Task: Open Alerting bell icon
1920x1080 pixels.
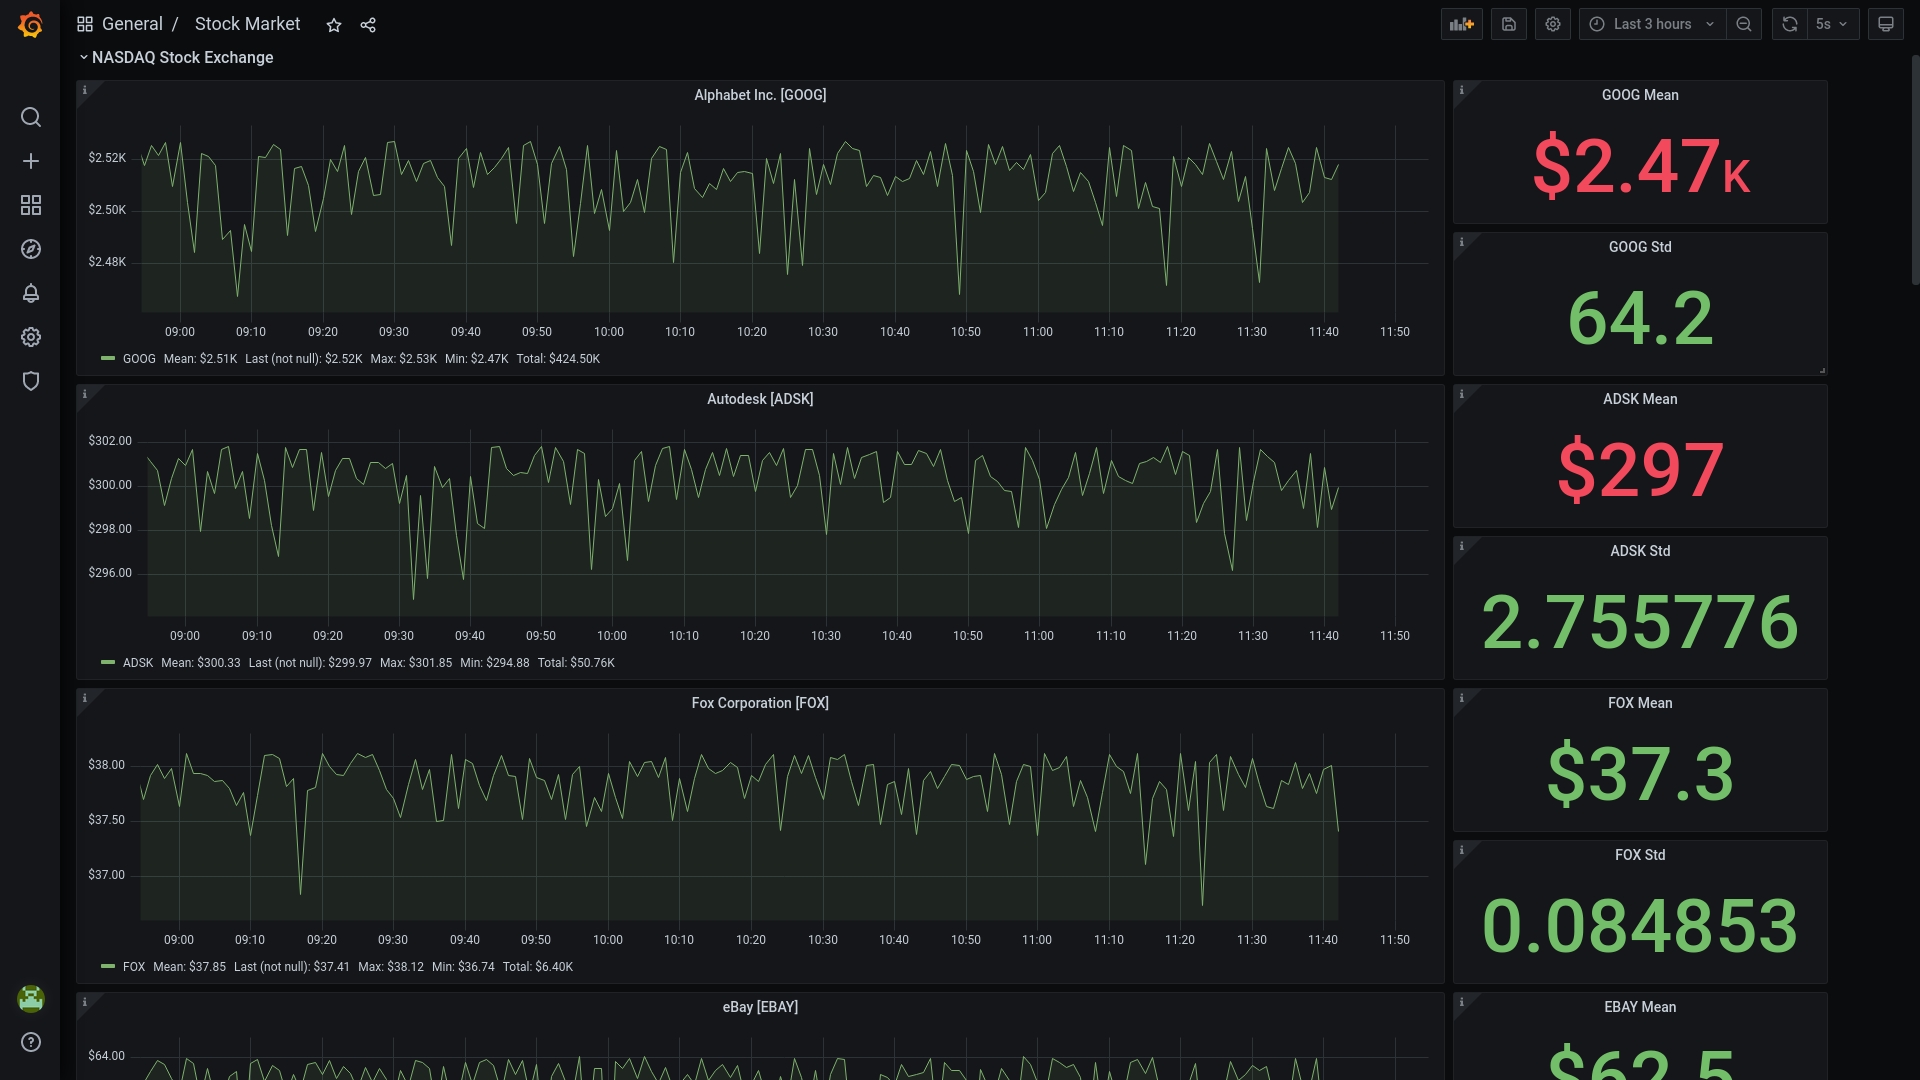Action: coord(31,293)
